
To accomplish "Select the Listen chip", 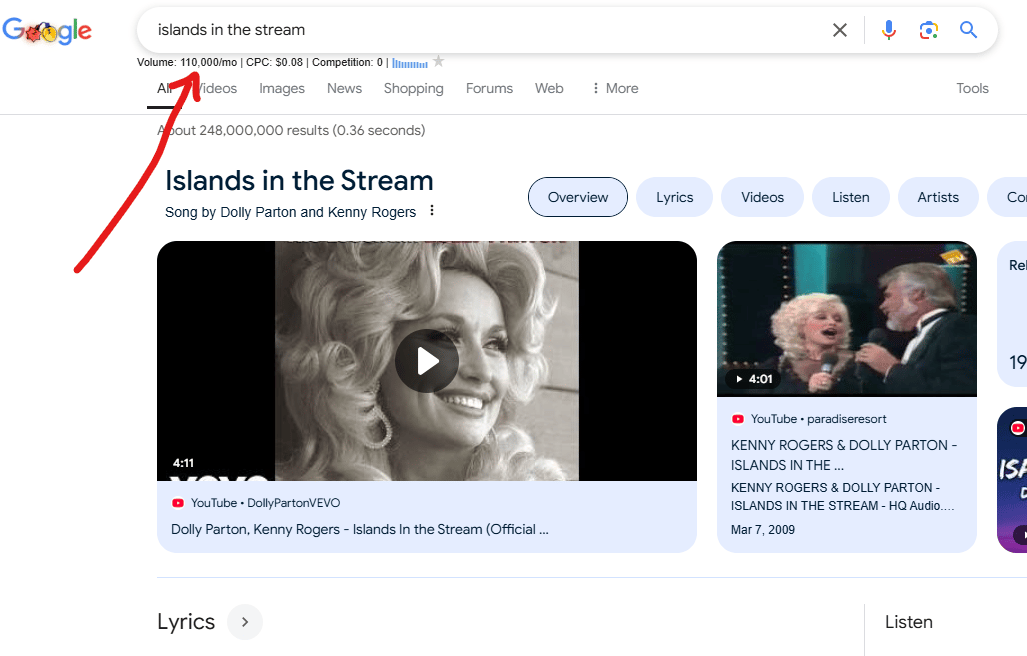I will click(x=851, y=197).
